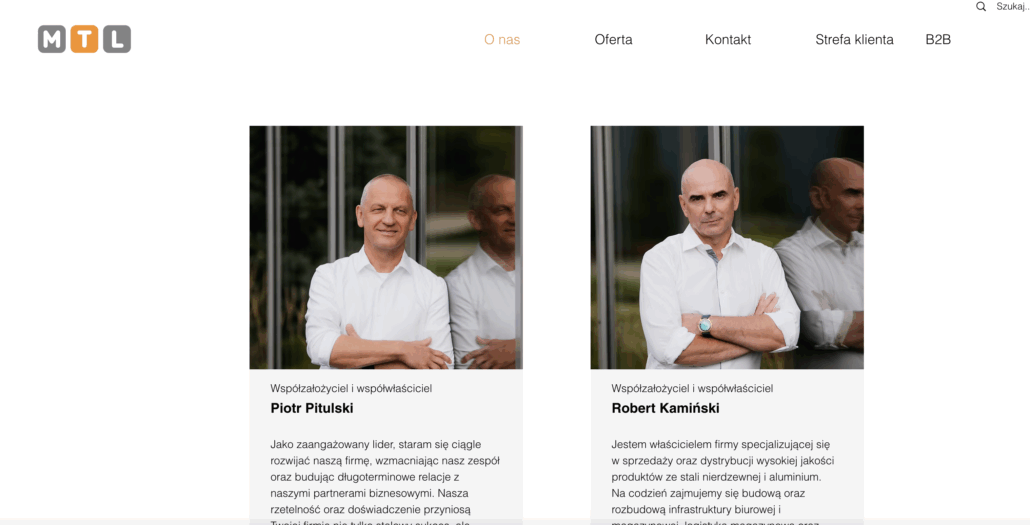Click Robert Kamiński's portrait photo
This screenshot has height=525, width=1030.
point(727,247)
